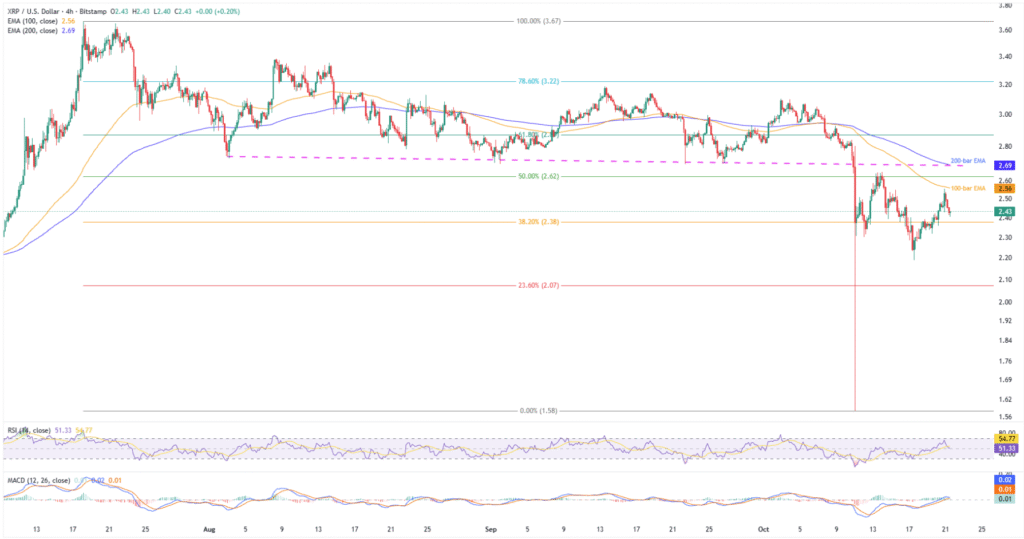Viewport: 1024px width, 539px height.
Task: Click the MACD (12, 26, close) indicator label
Action: click(36, 481)
